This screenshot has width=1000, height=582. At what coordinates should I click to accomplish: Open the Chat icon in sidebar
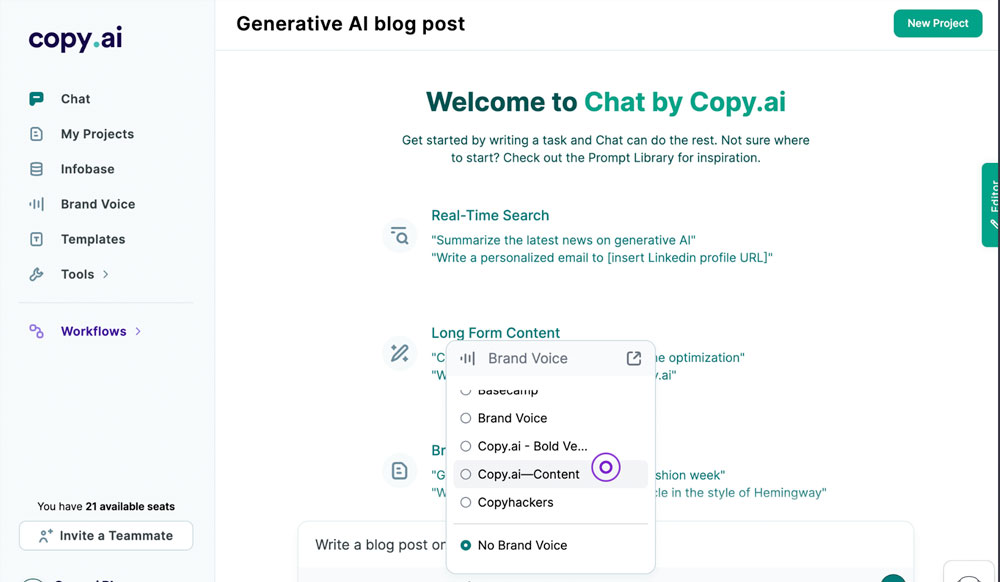coord(36,99)
